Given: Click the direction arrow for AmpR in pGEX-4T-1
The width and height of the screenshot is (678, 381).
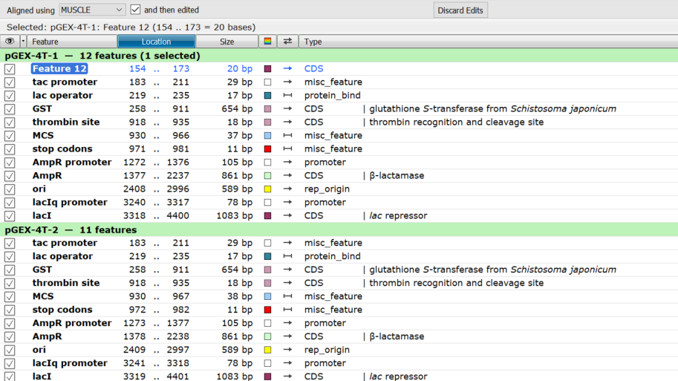Looking at the screenshot, I should [x=288, y=176].
